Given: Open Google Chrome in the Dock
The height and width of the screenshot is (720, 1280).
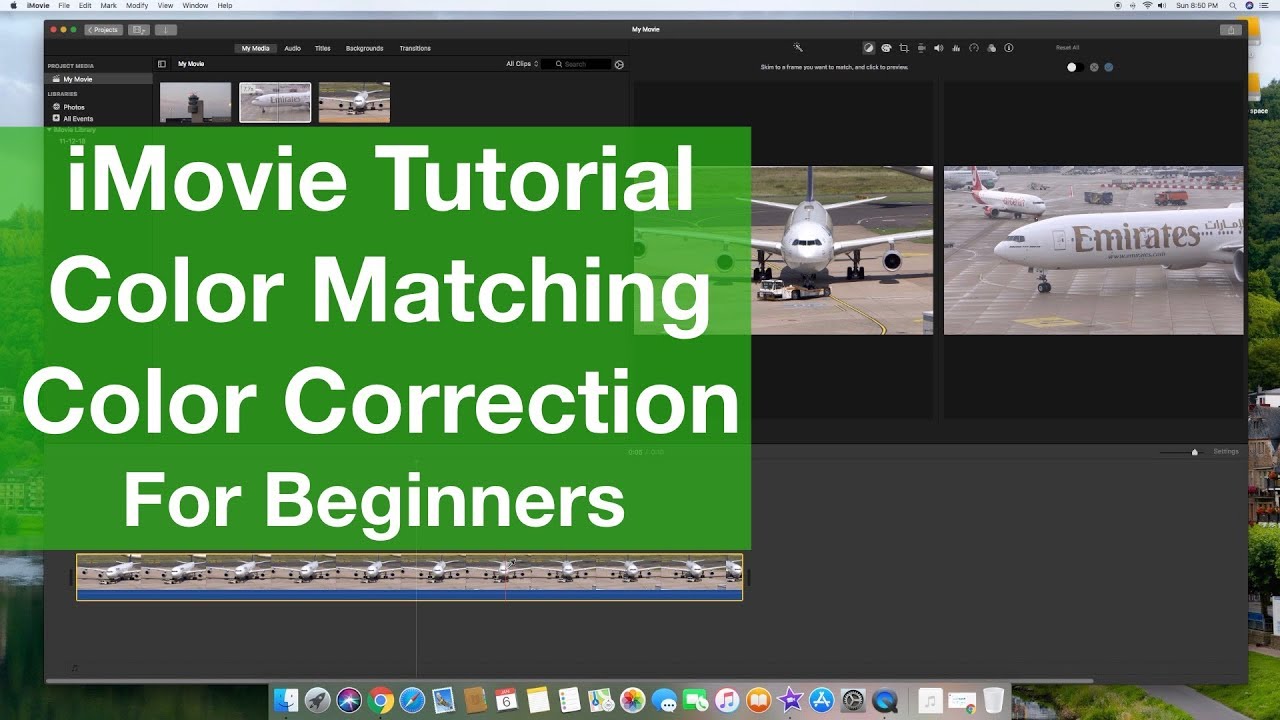Looking at the screenshot, I should tap(380, 700).
